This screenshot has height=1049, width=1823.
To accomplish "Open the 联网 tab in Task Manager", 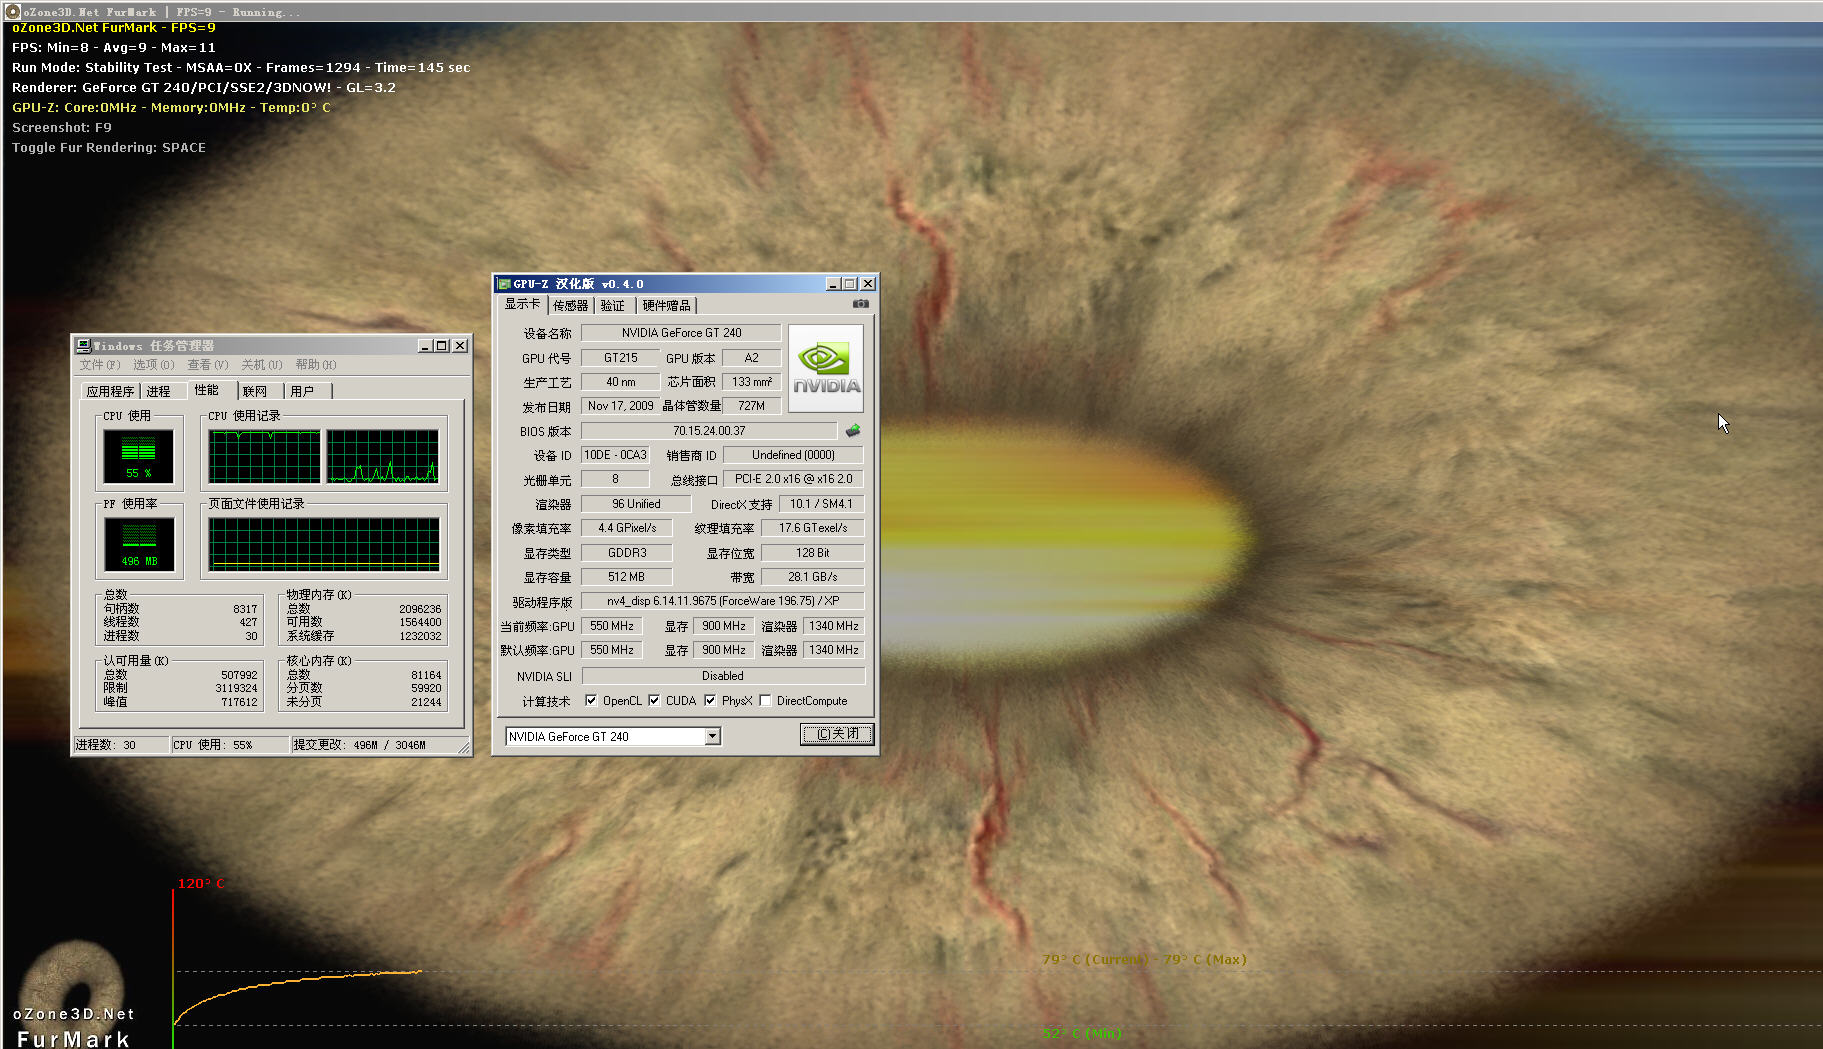I will (255, 392).
